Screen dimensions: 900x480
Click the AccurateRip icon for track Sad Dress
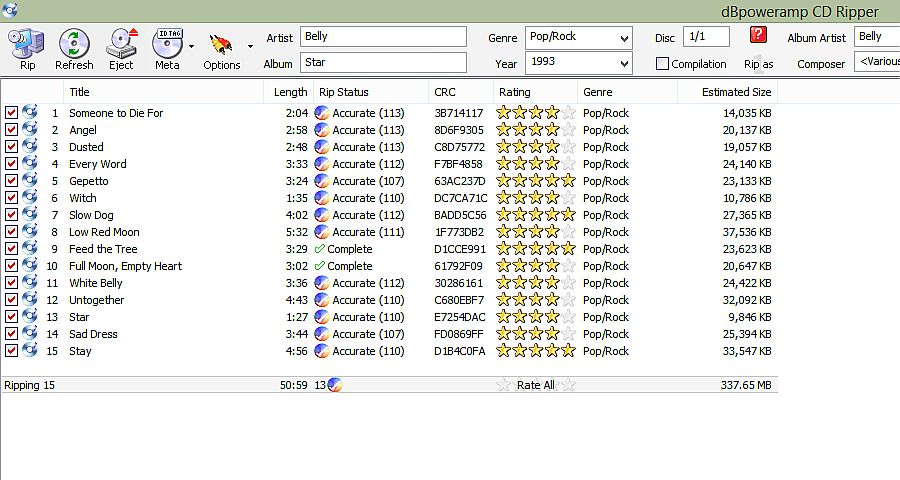[322, 334]
